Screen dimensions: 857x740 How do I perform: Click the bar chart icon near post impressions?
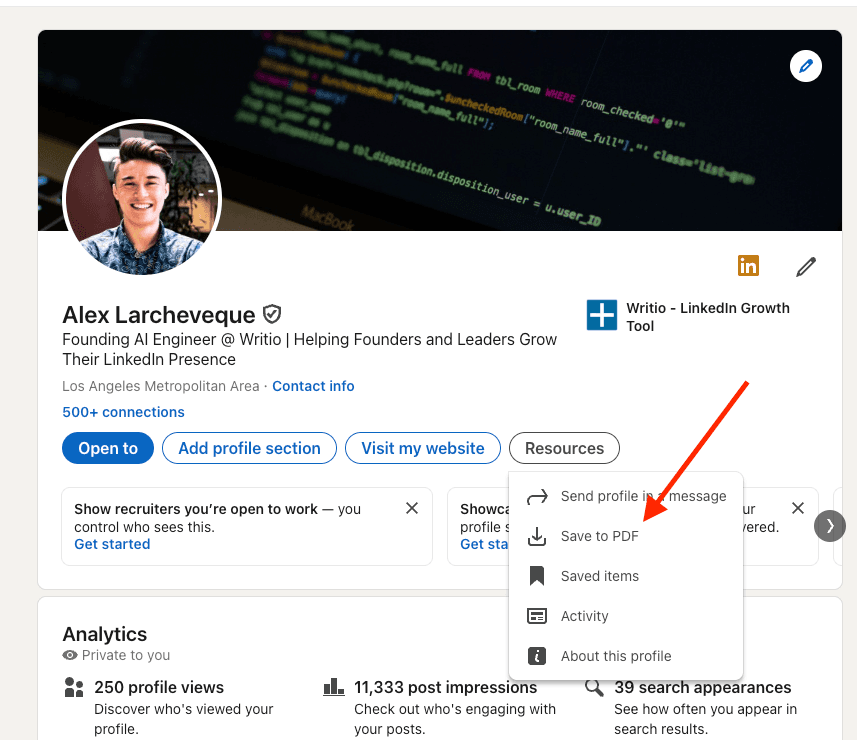[x=333, y=686]
